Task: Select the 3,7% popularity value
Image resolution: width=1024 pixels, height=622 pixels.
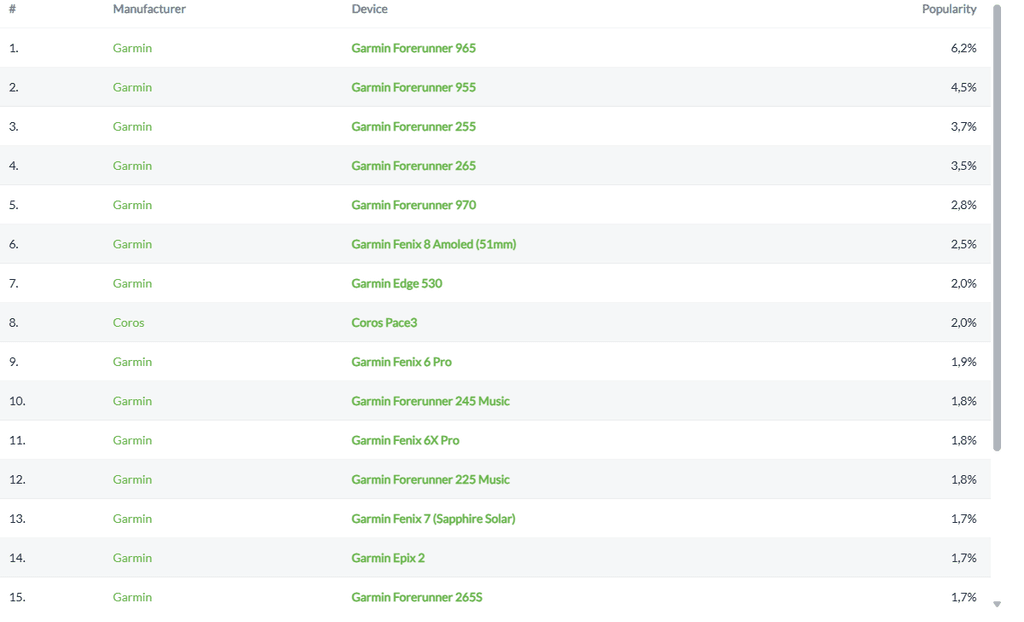Action: 963,126
